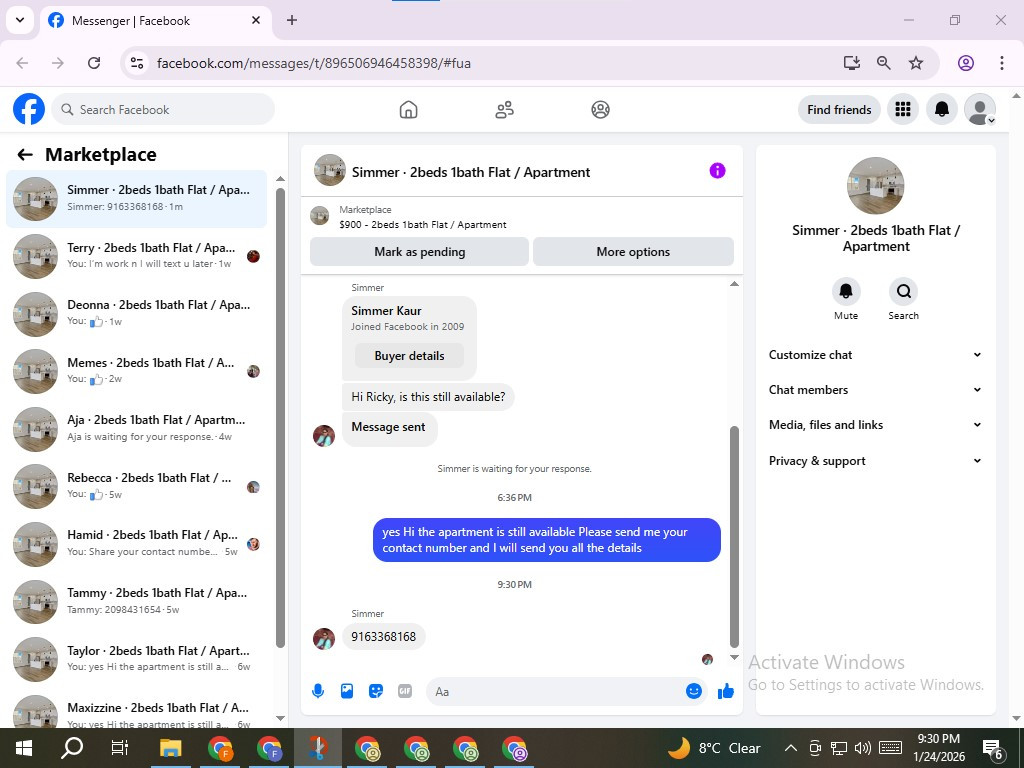1024x768 pixels.
Task: Open the account profile avatar menu
Action: [980, 109]
